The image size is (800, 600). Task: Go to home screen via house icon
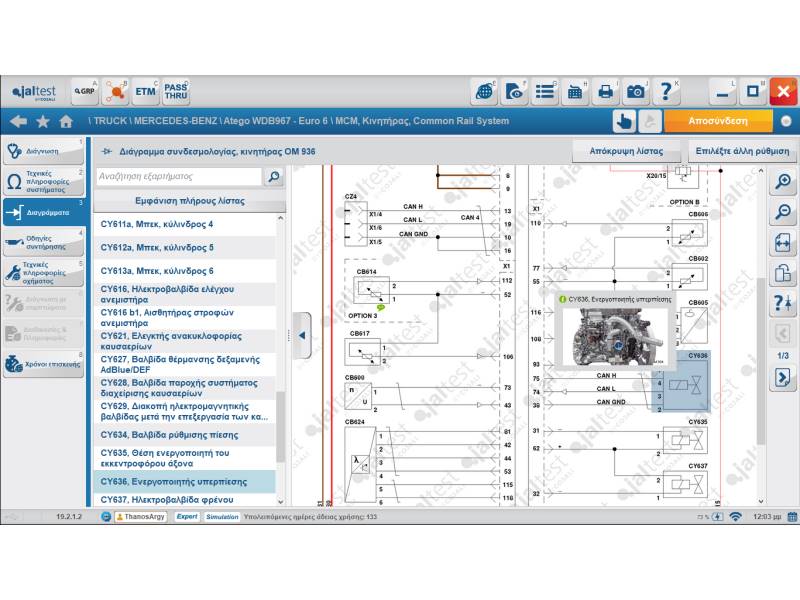(x=66, y=121)
